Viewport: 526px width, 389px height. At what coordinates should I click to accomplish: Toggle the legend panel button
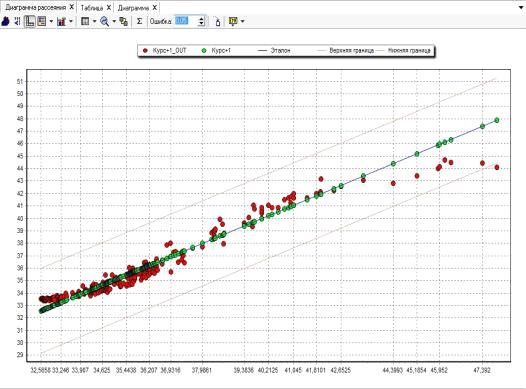(42, 21)
